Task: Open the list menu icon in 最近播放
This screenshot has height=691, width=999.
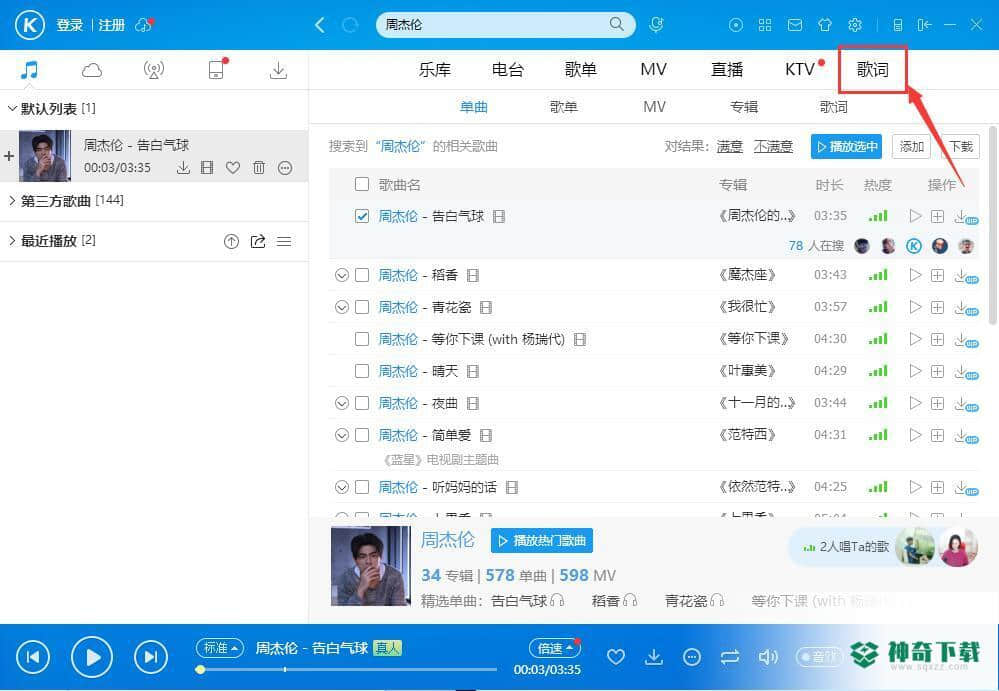Action: tap(284, 241)
